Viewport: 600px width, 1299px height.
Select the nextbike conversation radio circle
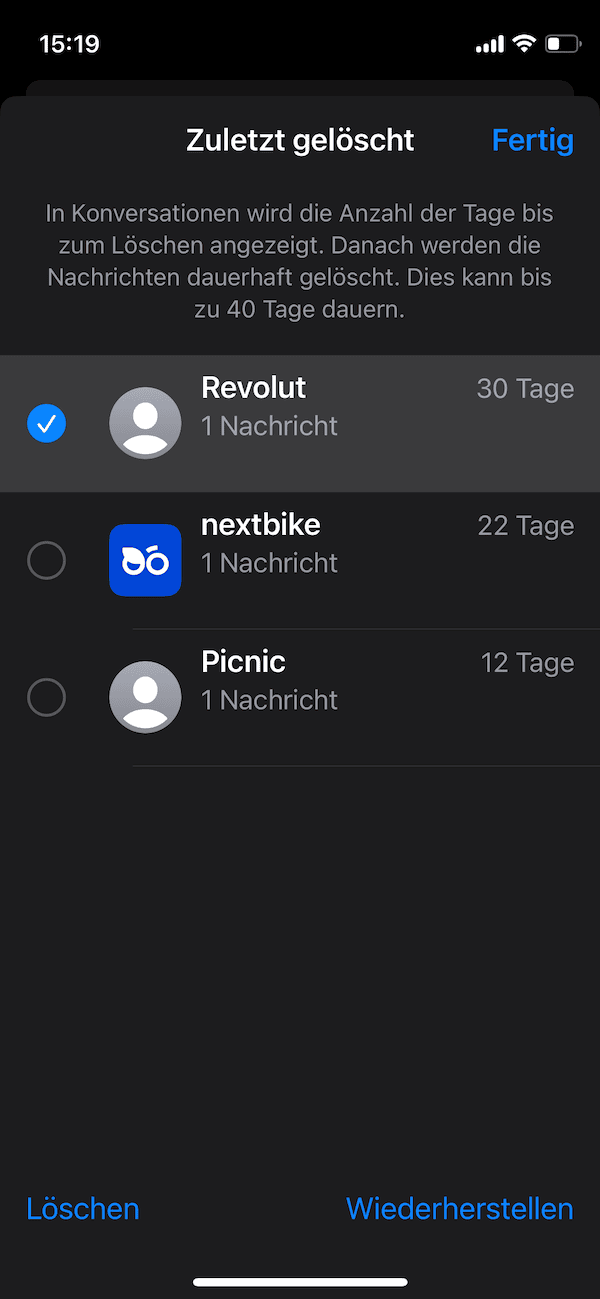46,561
